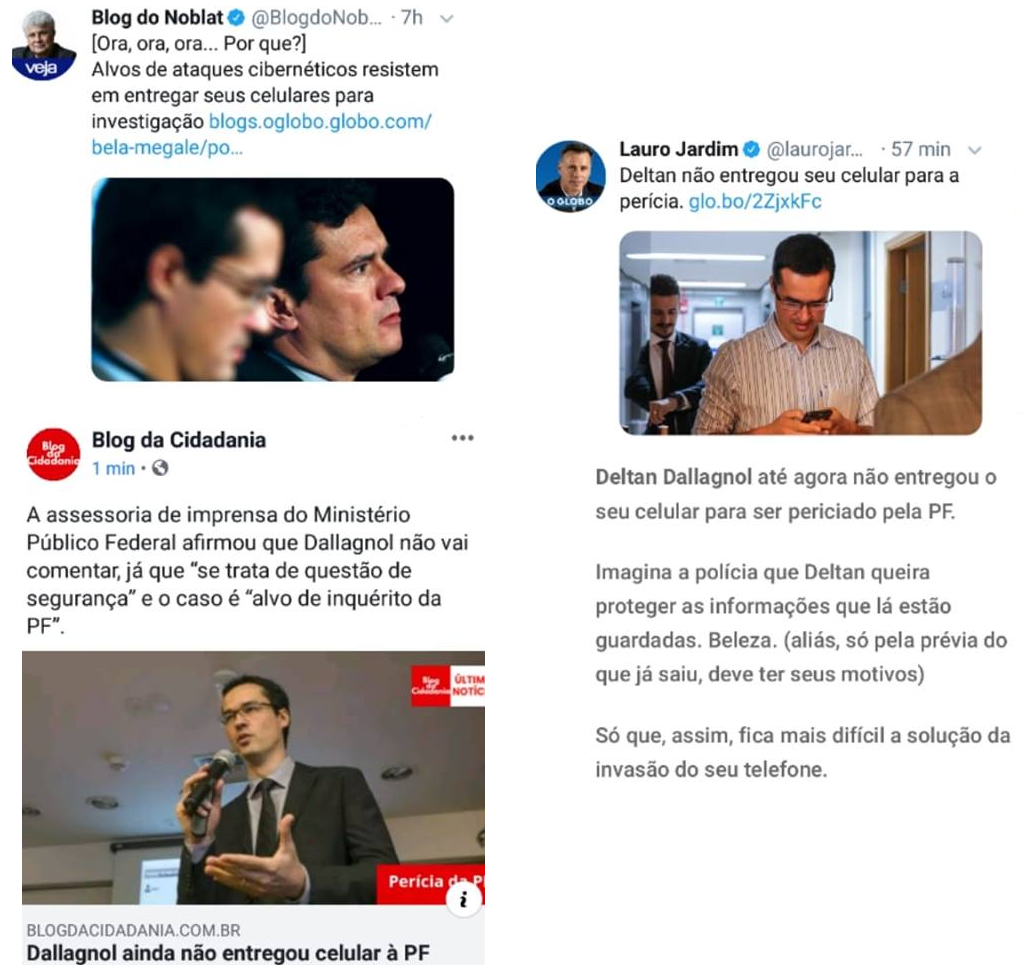1027x979 pixels.
Task: Click Lauro Jardim verified badge
Action: pyautogui.click(x=751, y=150)
